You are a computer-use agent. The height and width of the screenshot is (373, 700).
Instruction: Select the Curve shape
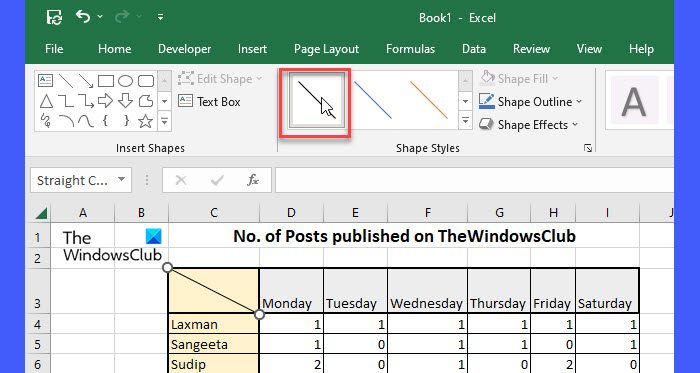[86, 121]
